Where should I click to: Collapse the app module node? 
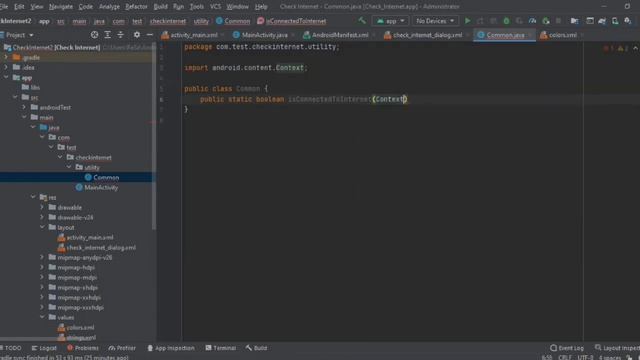point(6,77)
